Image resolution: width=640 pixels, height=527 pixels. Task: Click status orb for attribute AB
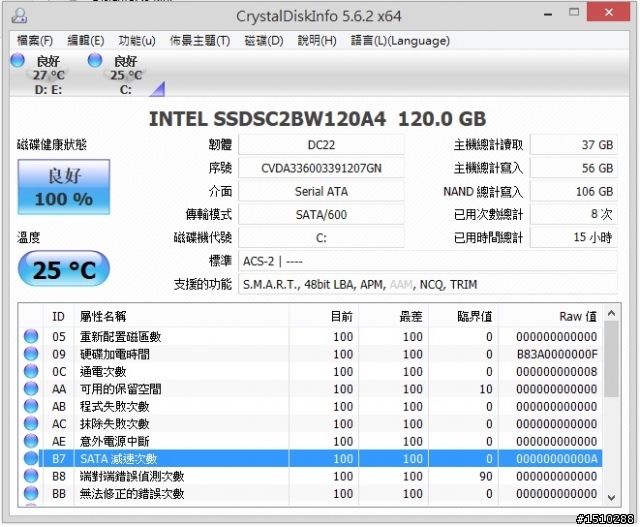pos(31,406)
